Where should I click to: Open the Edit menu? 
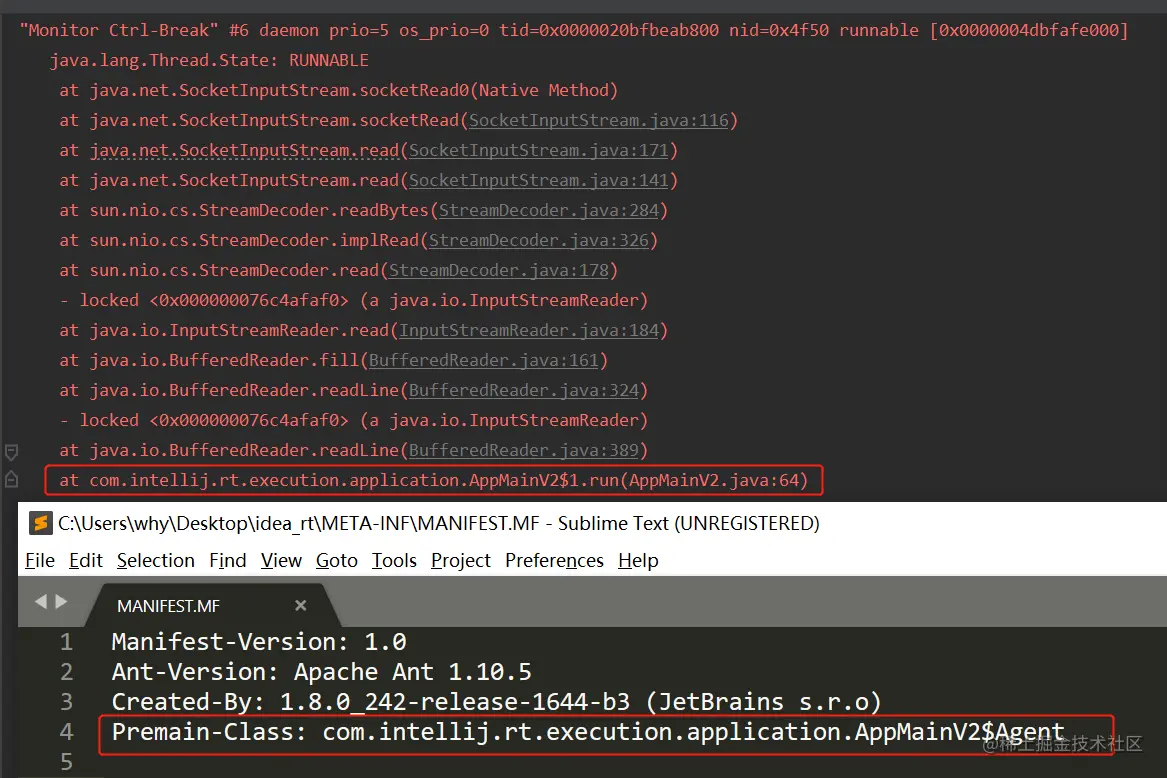click(86, 561)
